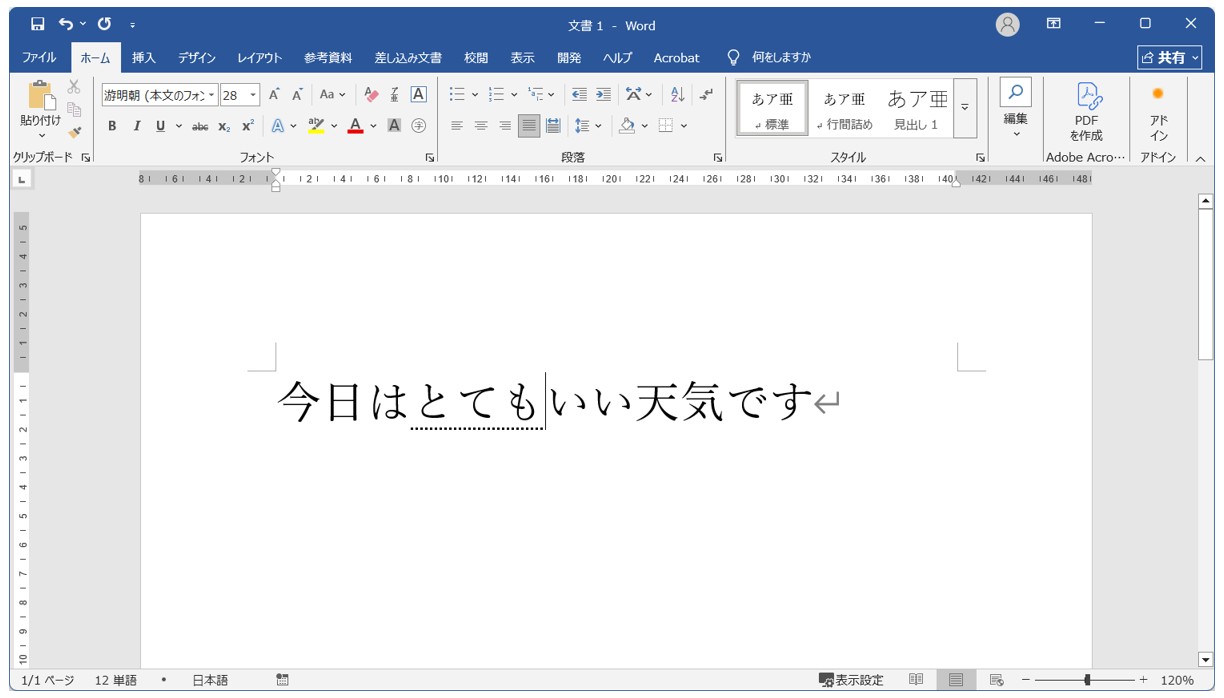Image resolution: width=1224 pixels, height=698 pixels.
Task: Switch to the デザイン tab
Action: (x=197, y=58)
